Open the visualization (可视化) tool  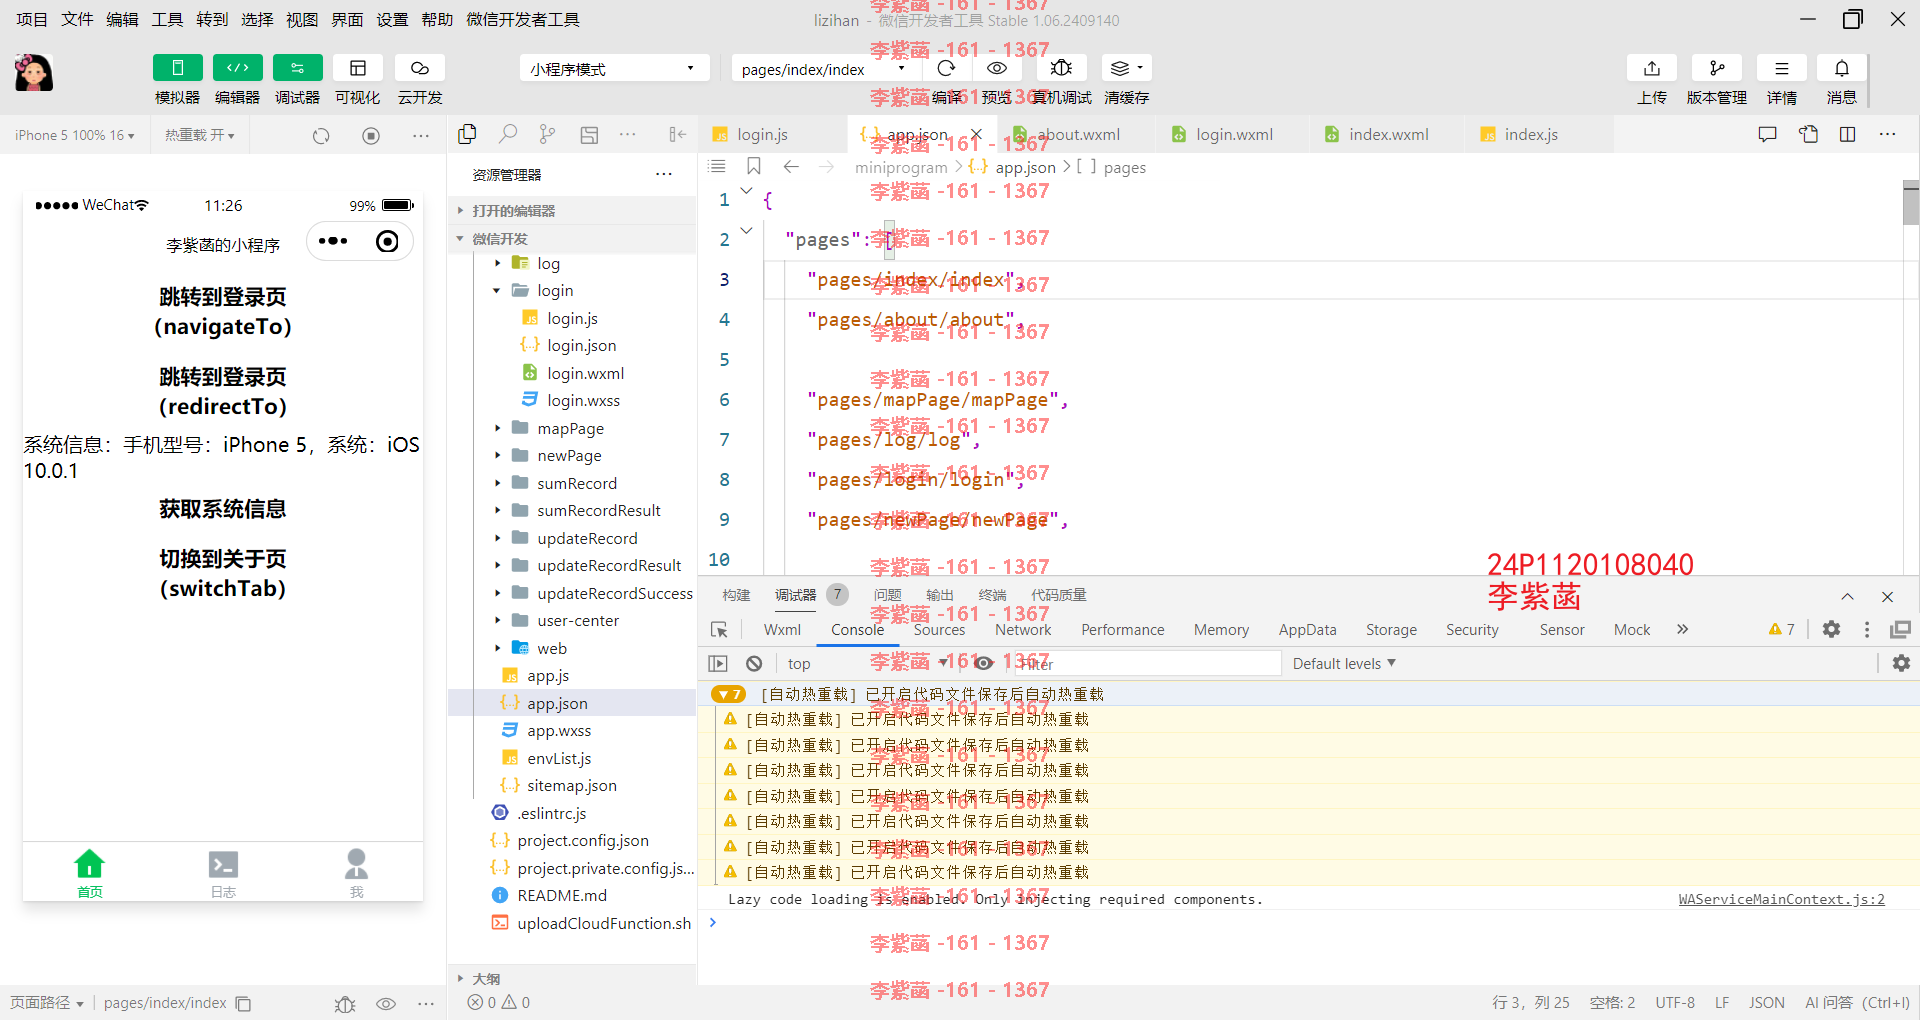click(357, 68)
